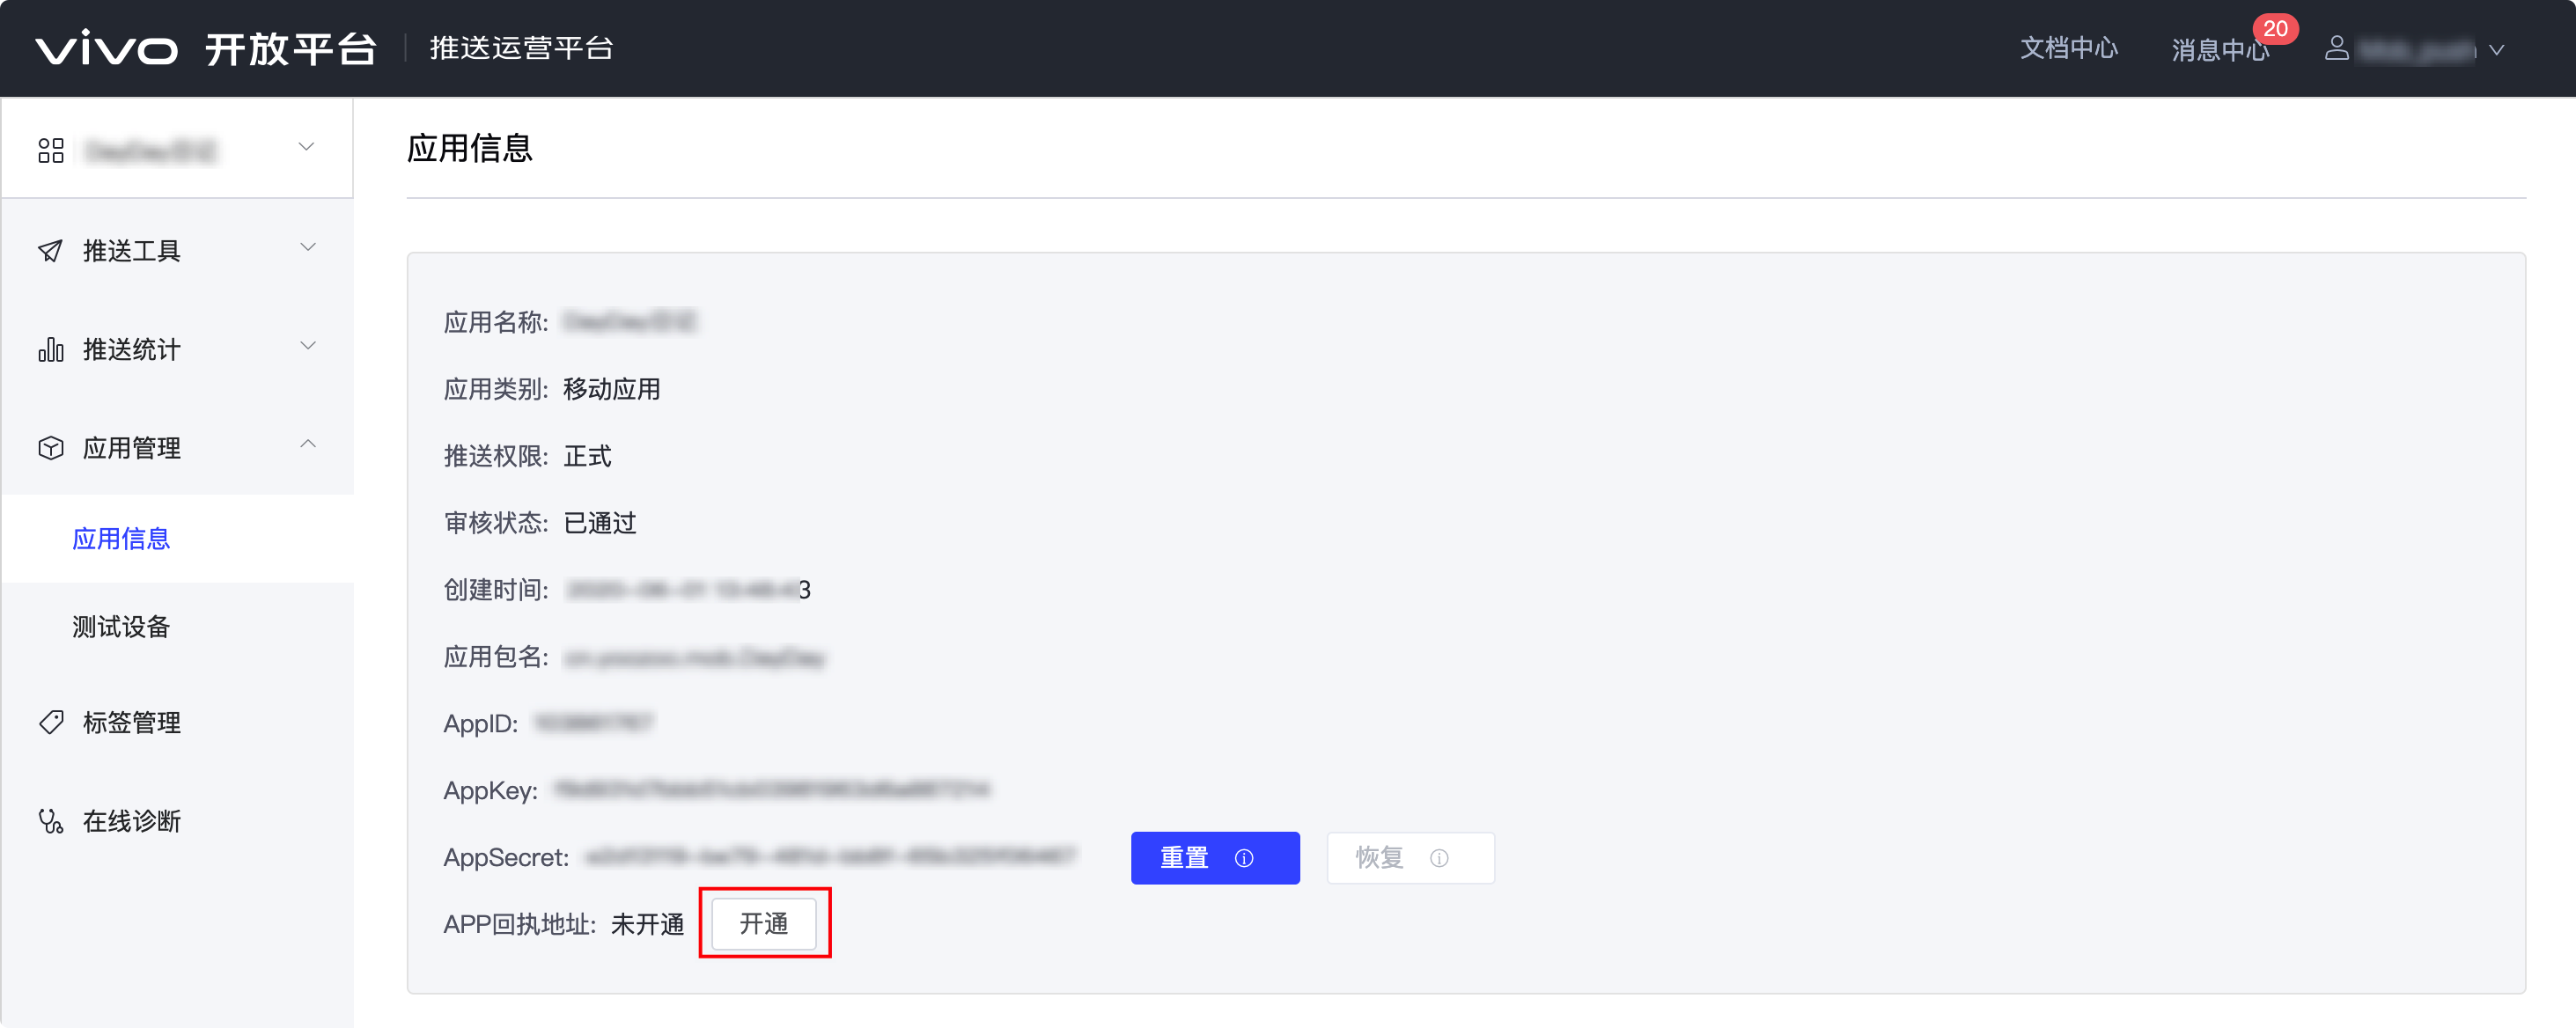Viewport: 2576px width, 1028px height.
Task: Click the bar chart 推送统计 icon
Action: 51,349
